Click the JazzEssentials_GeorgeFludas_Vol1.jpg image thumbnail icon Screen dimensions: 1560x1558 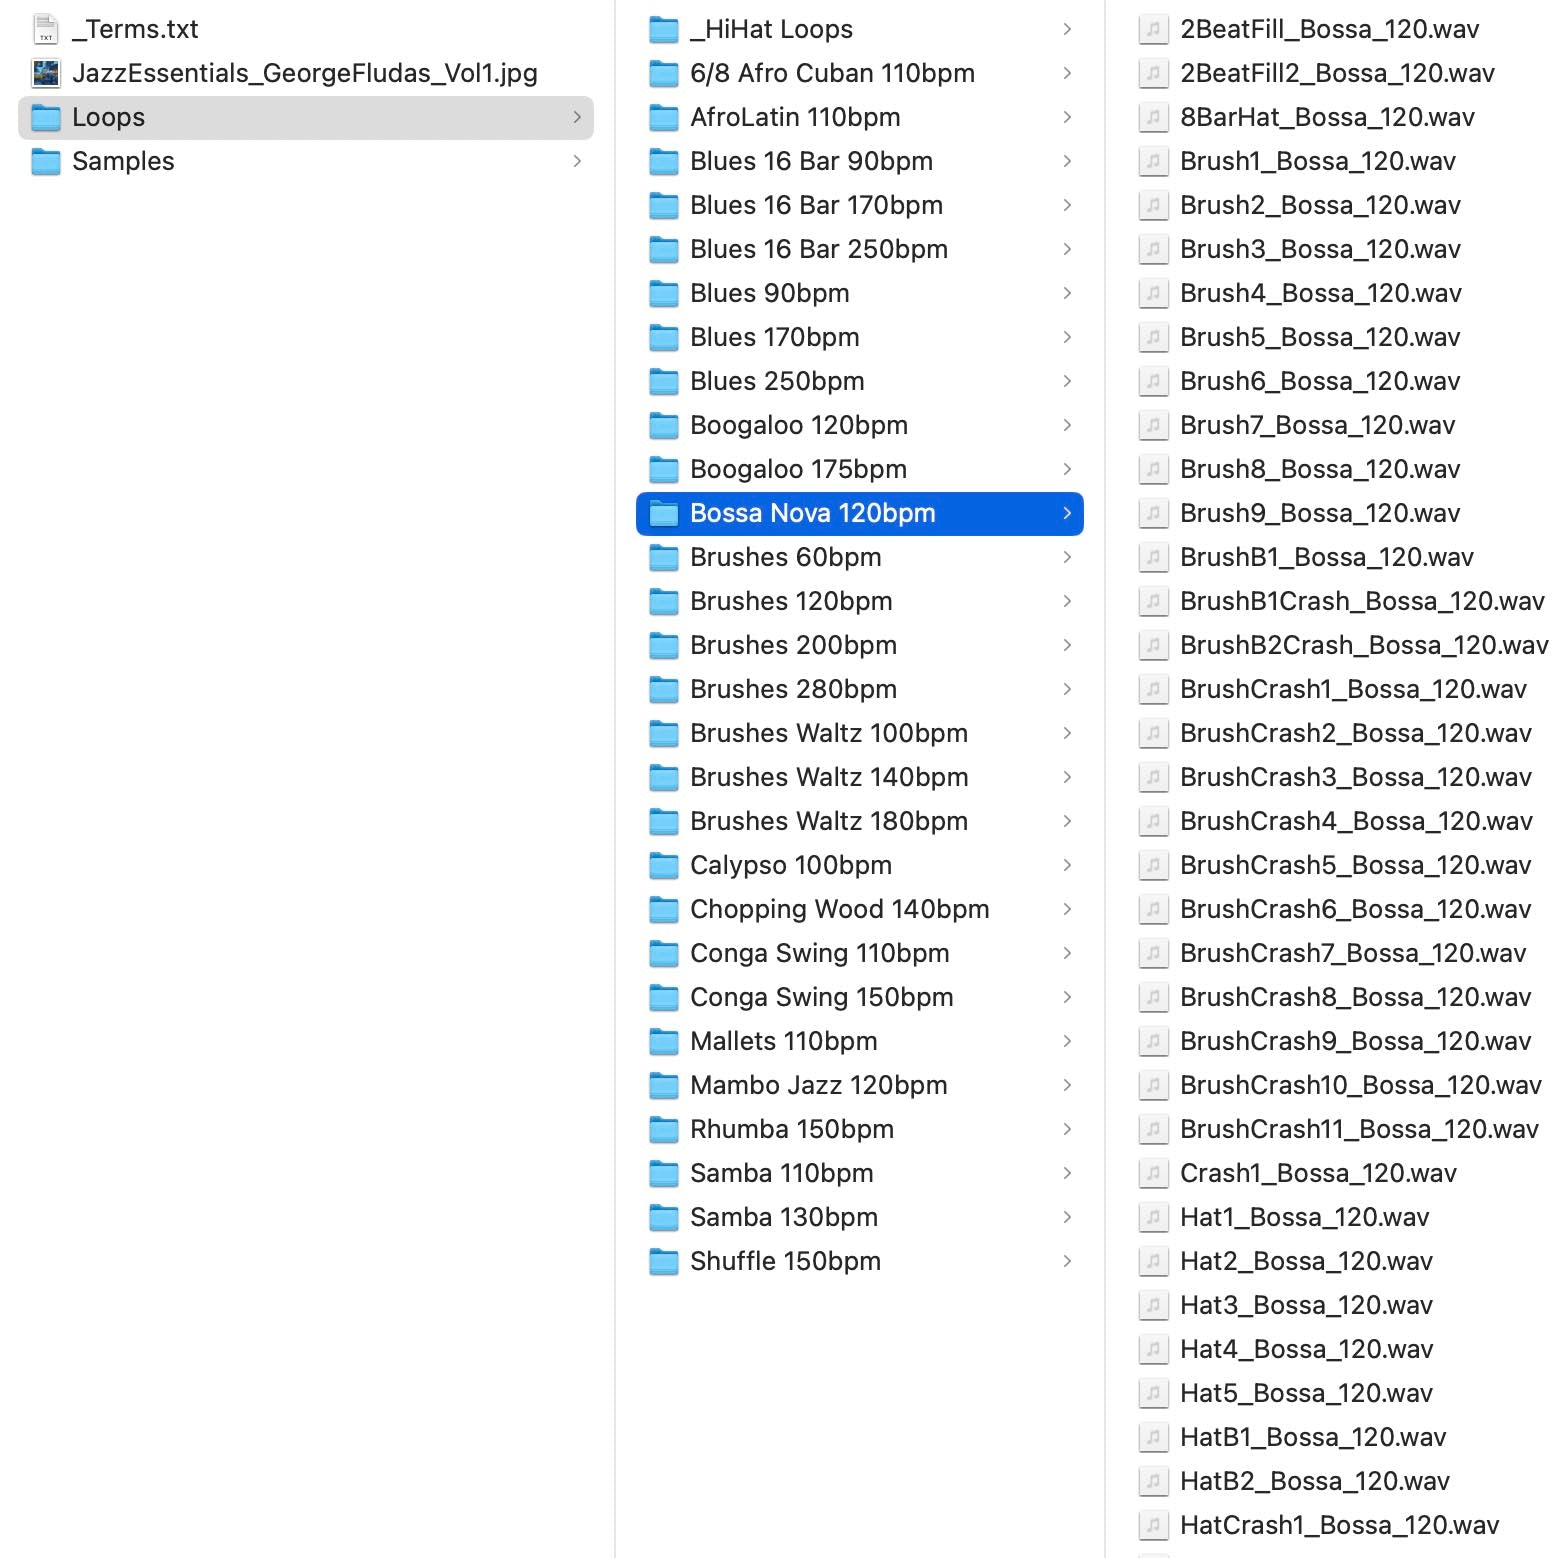[46, 73]
